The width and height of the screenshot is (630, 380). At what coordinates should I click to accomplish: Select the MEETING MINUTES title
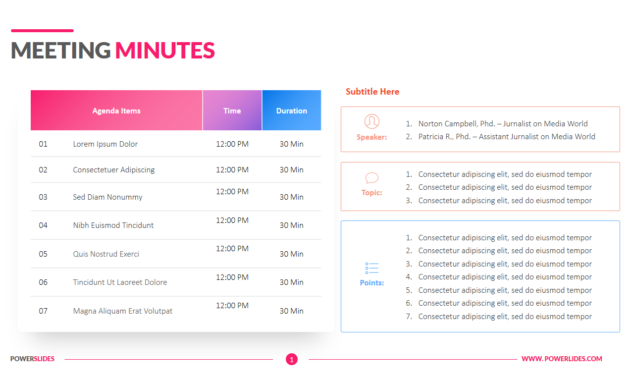coord(112,50)
